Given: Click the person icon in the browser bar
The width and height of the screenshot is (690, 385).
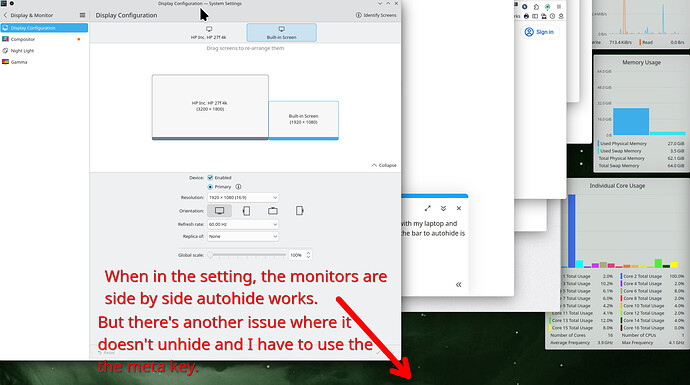Looking at the screenshot, I should (x=561, y=16).
